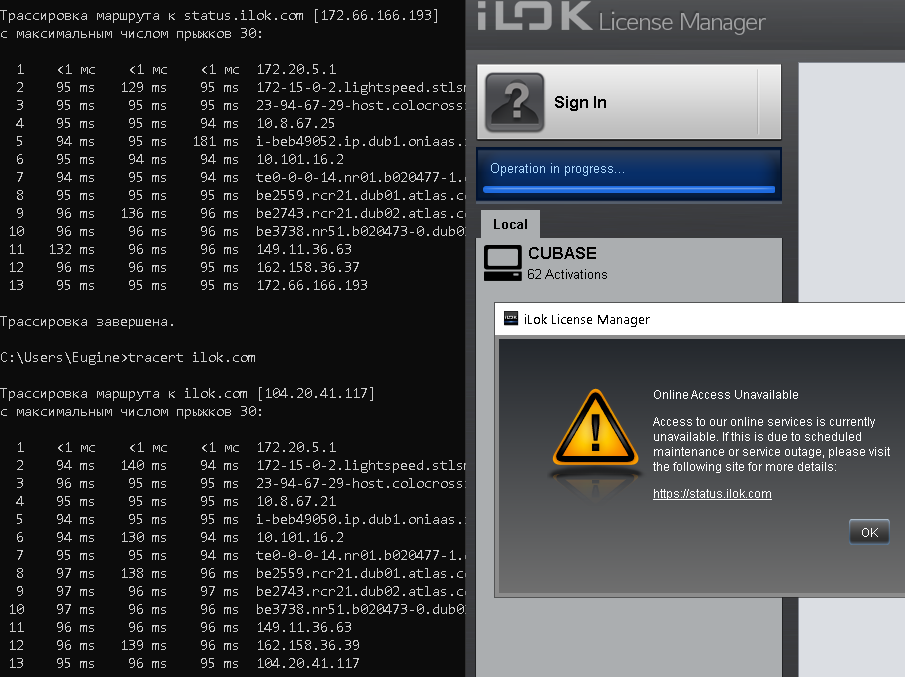Click the status.ilok.com trace header line
Screen dimensions: 905x677
[219, 16]
